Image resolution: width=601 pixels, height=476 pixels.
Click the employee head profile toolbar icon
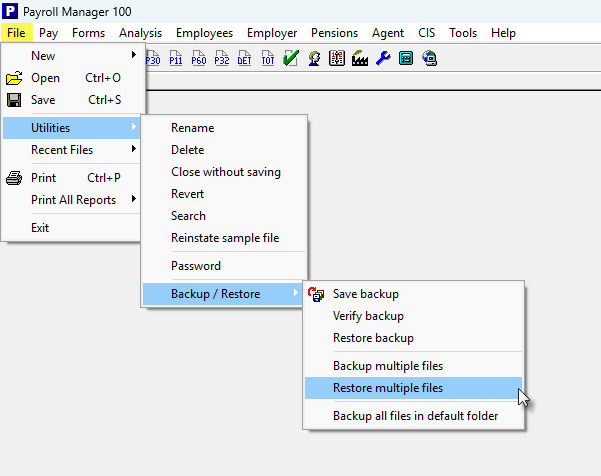[314, 58]
